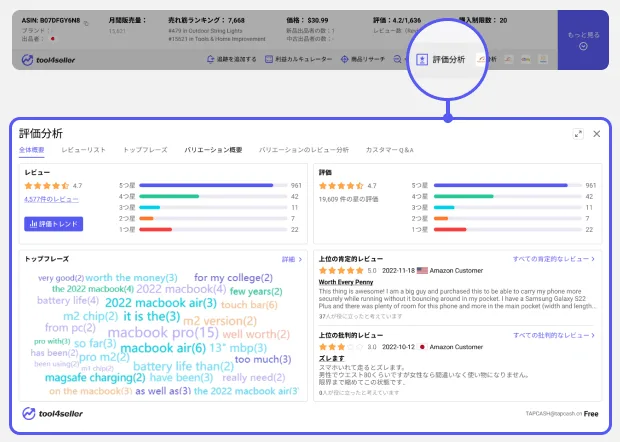Click the 売れ筋ランキング: 7,668 value
This screenshot has height=442, width=620.
(206, 20)
